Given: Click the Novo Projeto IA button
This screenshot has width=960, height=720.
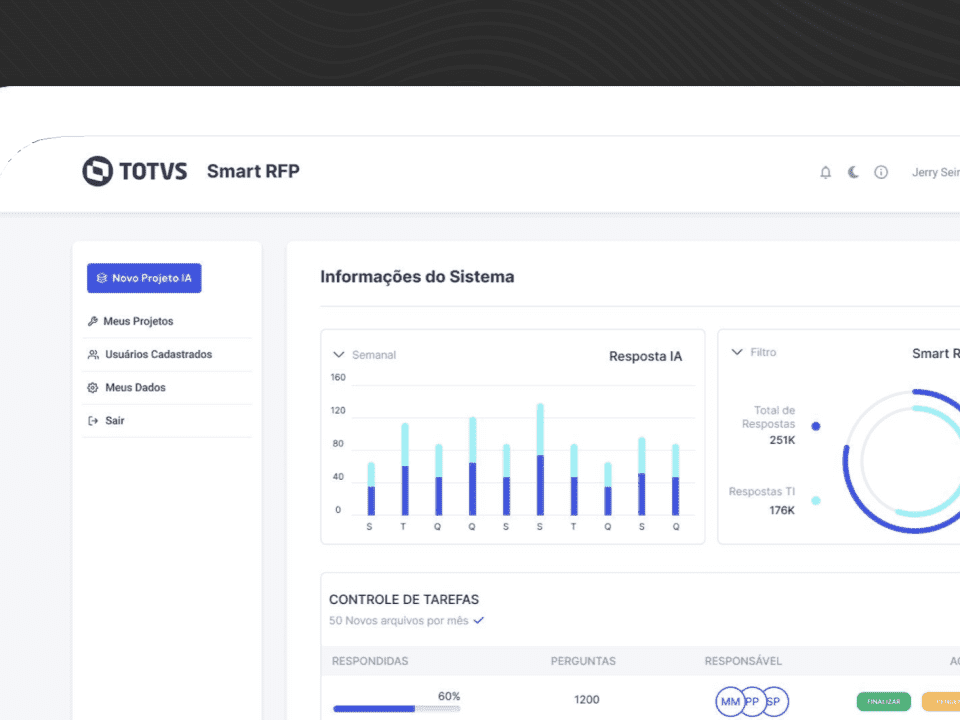Looking at the screenshot, I should point(144,278).
